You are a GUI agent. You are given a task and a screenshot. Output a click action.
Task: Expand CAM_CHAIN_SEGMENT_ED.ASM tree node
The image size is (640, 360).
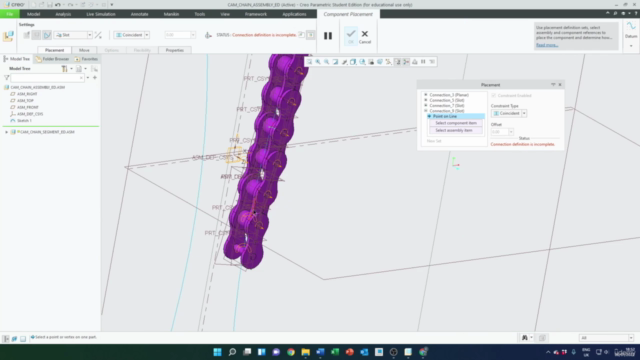7,132
